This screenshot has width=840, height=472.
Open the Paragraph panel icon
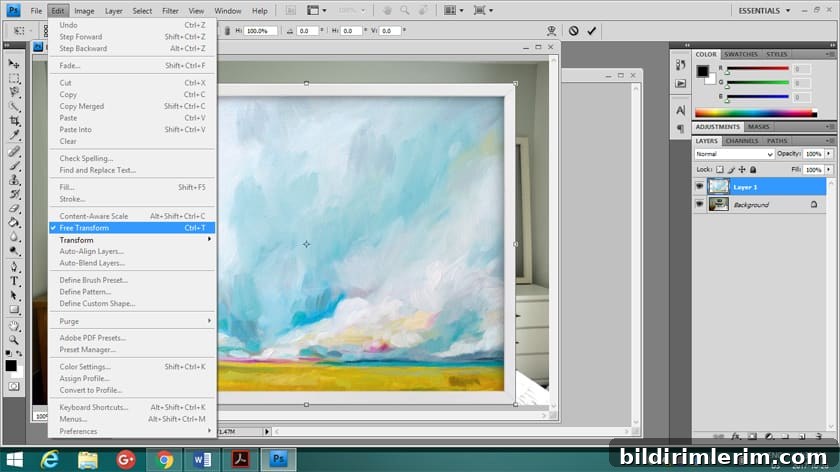680,129
